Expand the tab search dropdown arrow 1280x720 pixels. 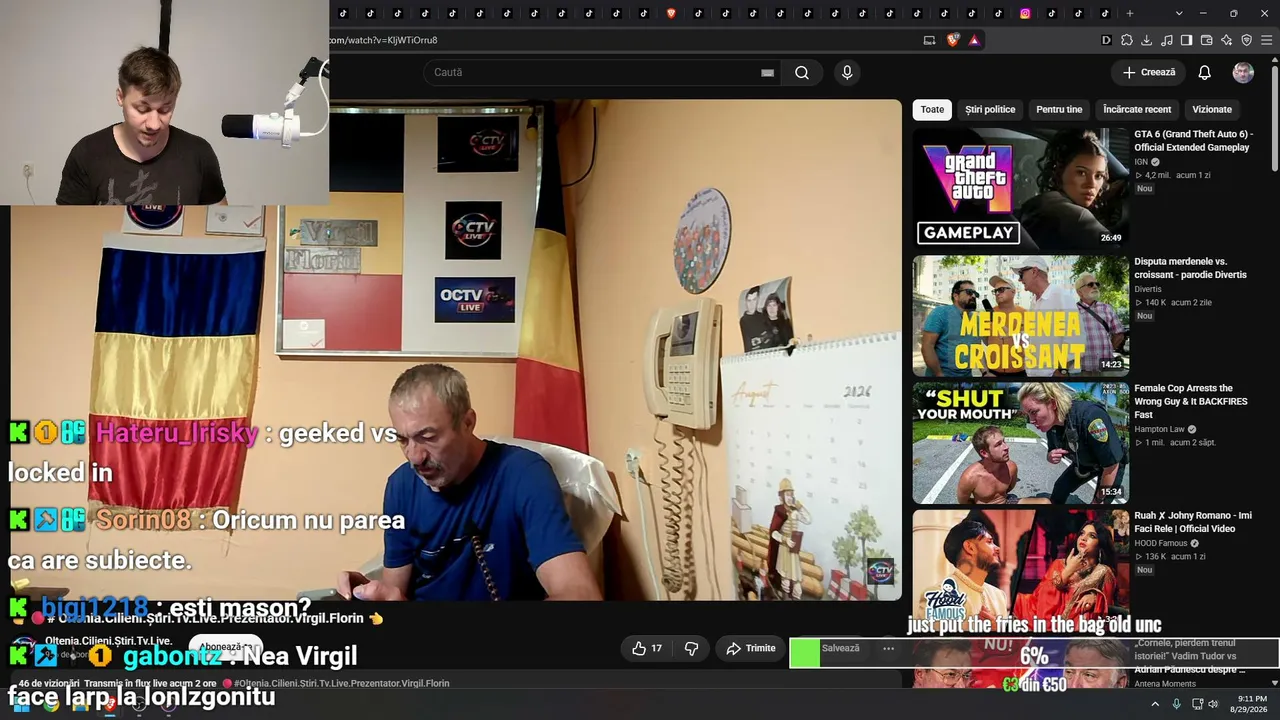pyautogui.click(x=1179, y=13)
